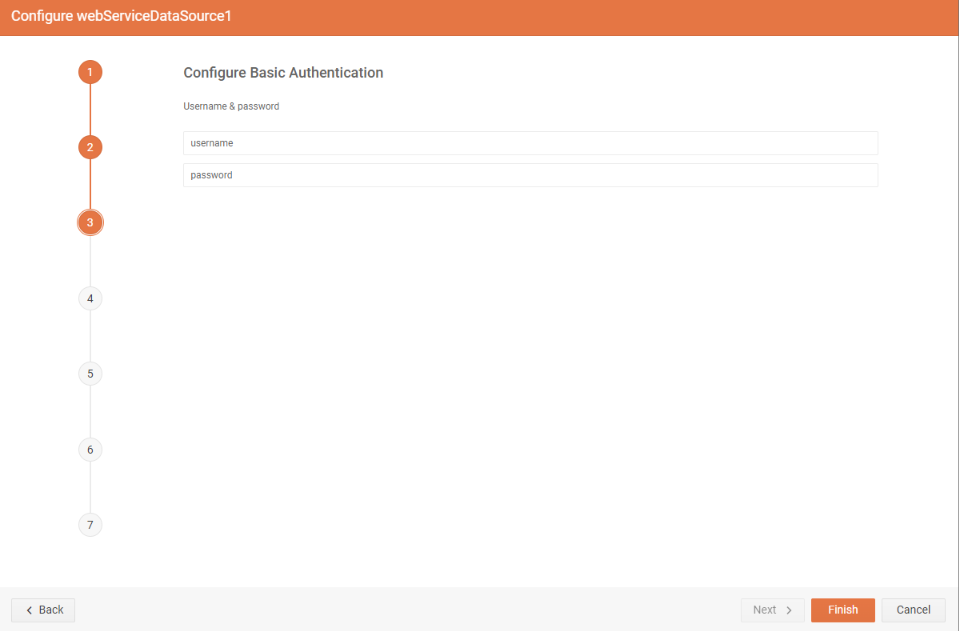Click inside the password field

point(530,174)
